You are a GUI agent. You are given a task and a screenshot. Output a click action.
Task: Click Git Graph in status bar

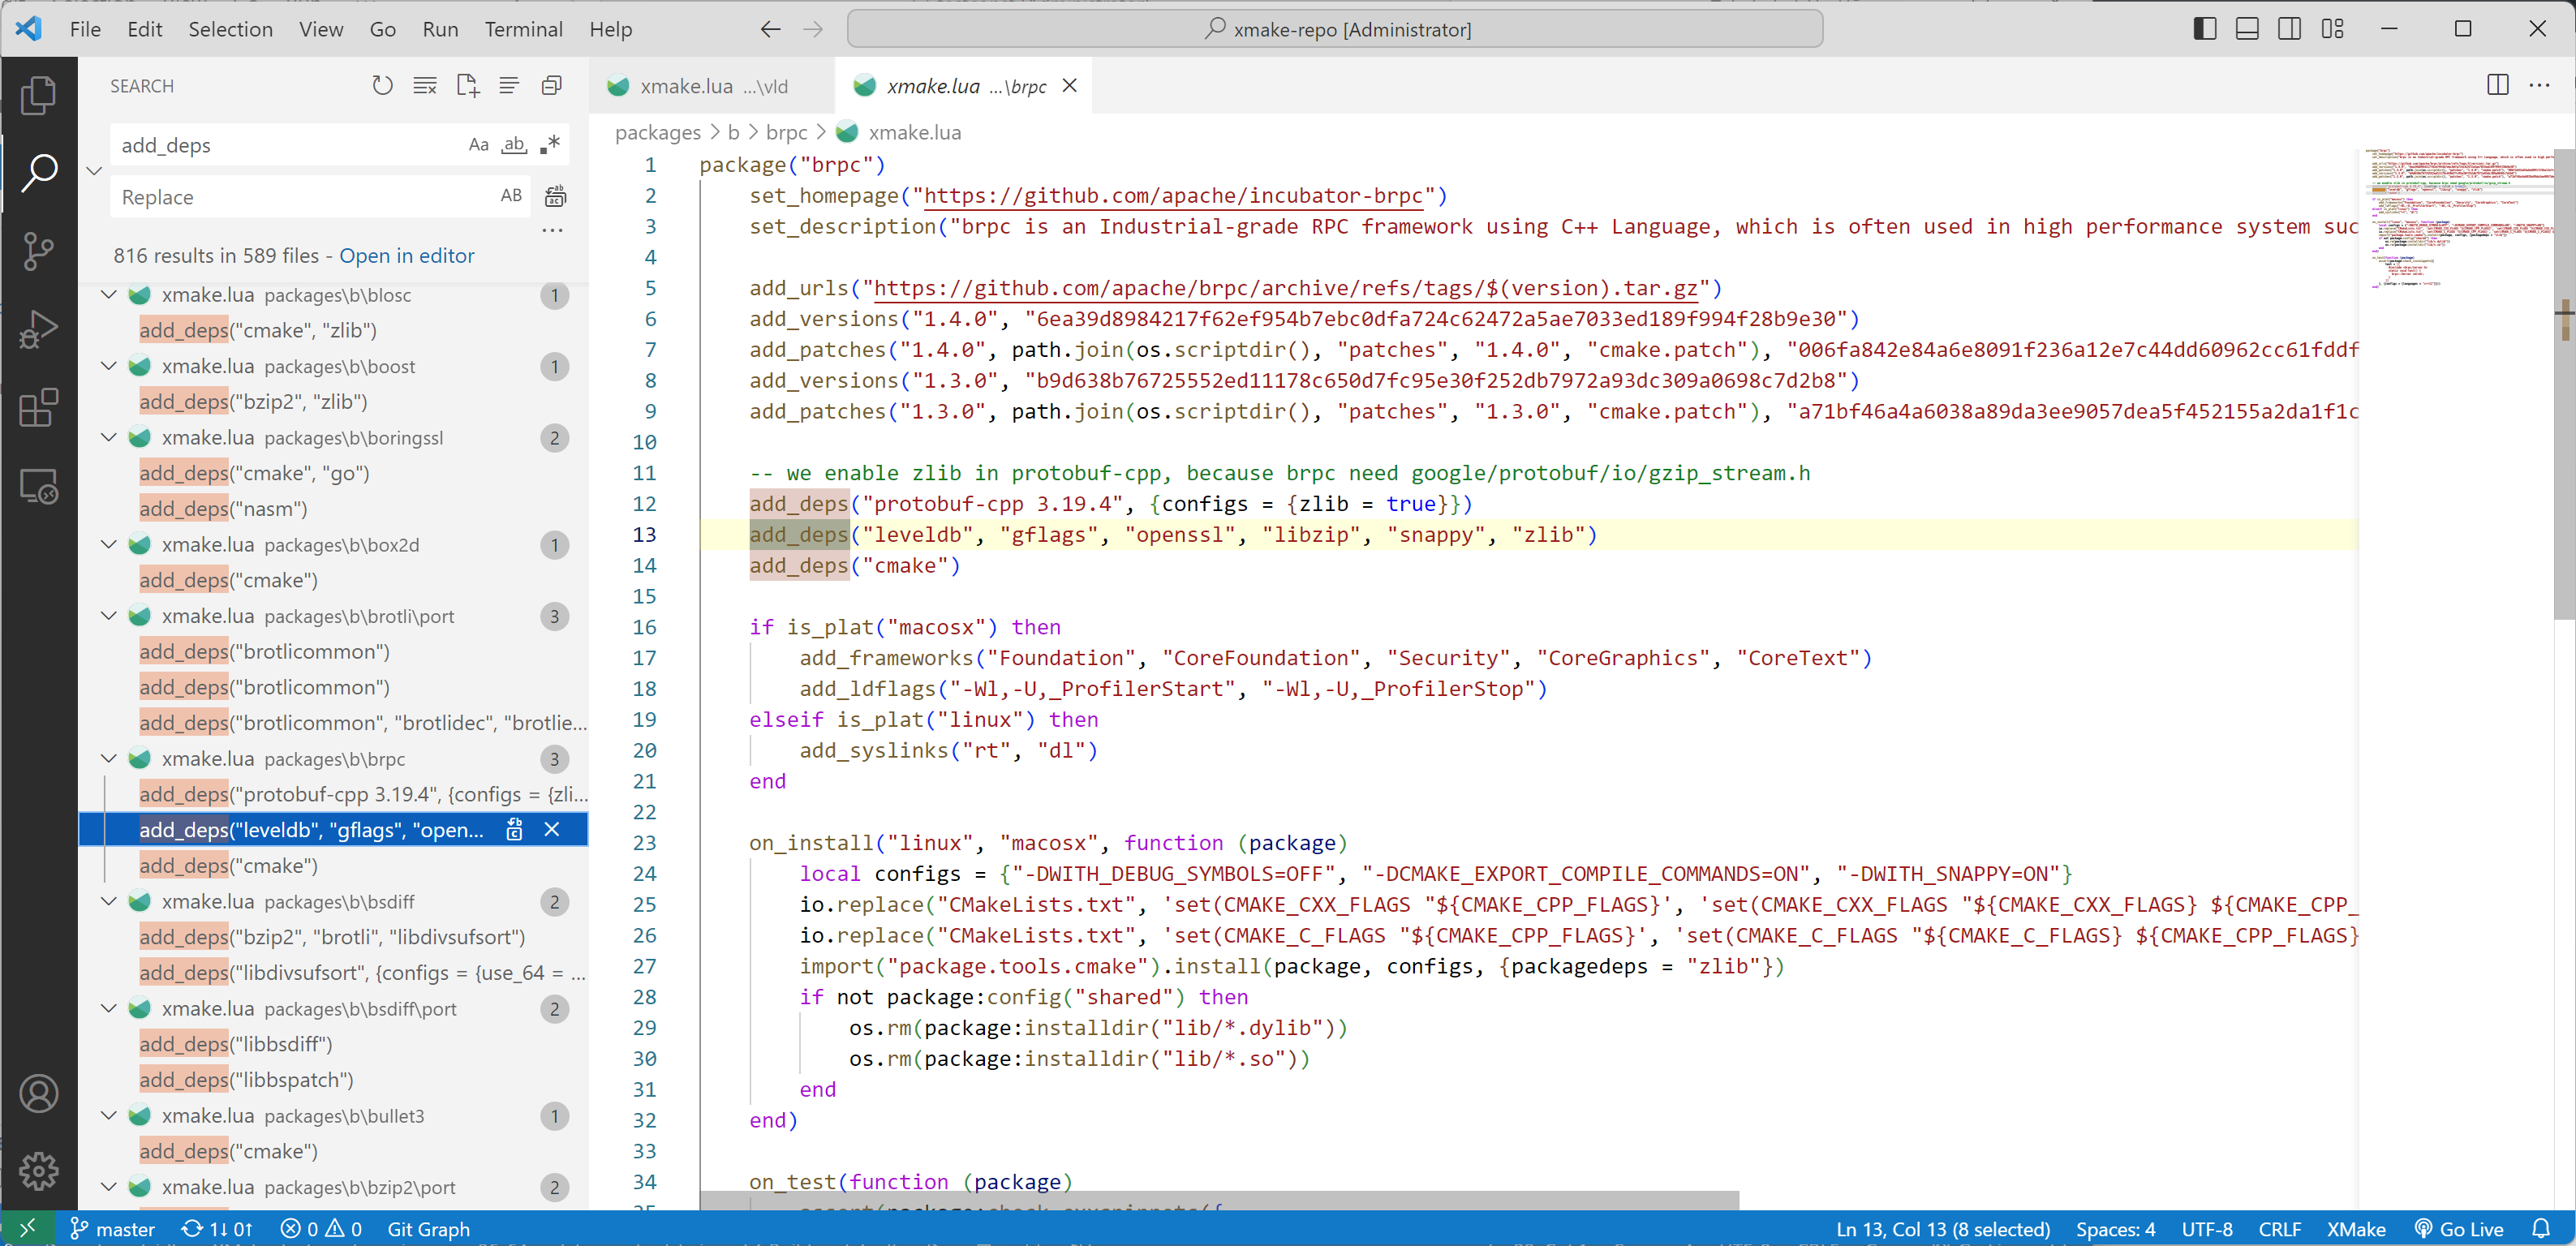pos(428,1229)
